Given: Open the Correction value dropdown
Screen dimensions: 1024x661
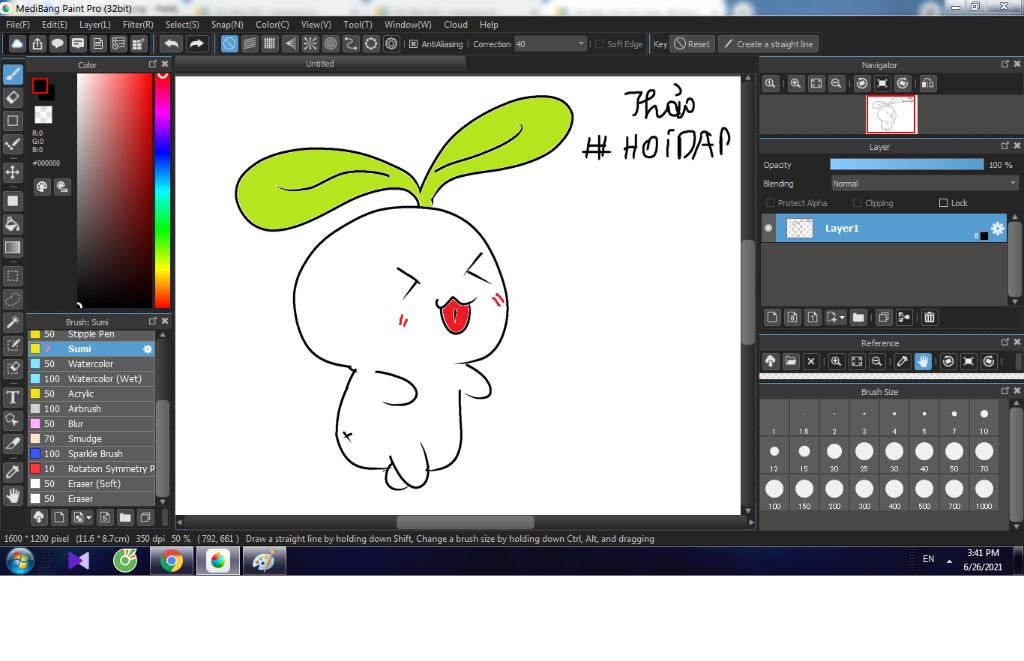Looking at the screenshot, I should (550, 44).
